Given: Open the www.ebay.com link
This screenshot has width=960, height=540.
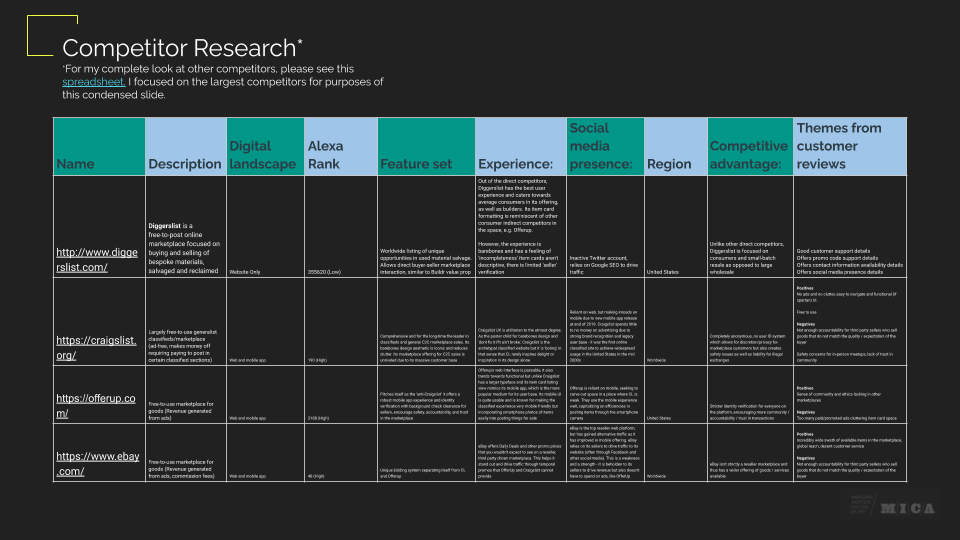Looking at the screenshot, I should coord(97,463).
